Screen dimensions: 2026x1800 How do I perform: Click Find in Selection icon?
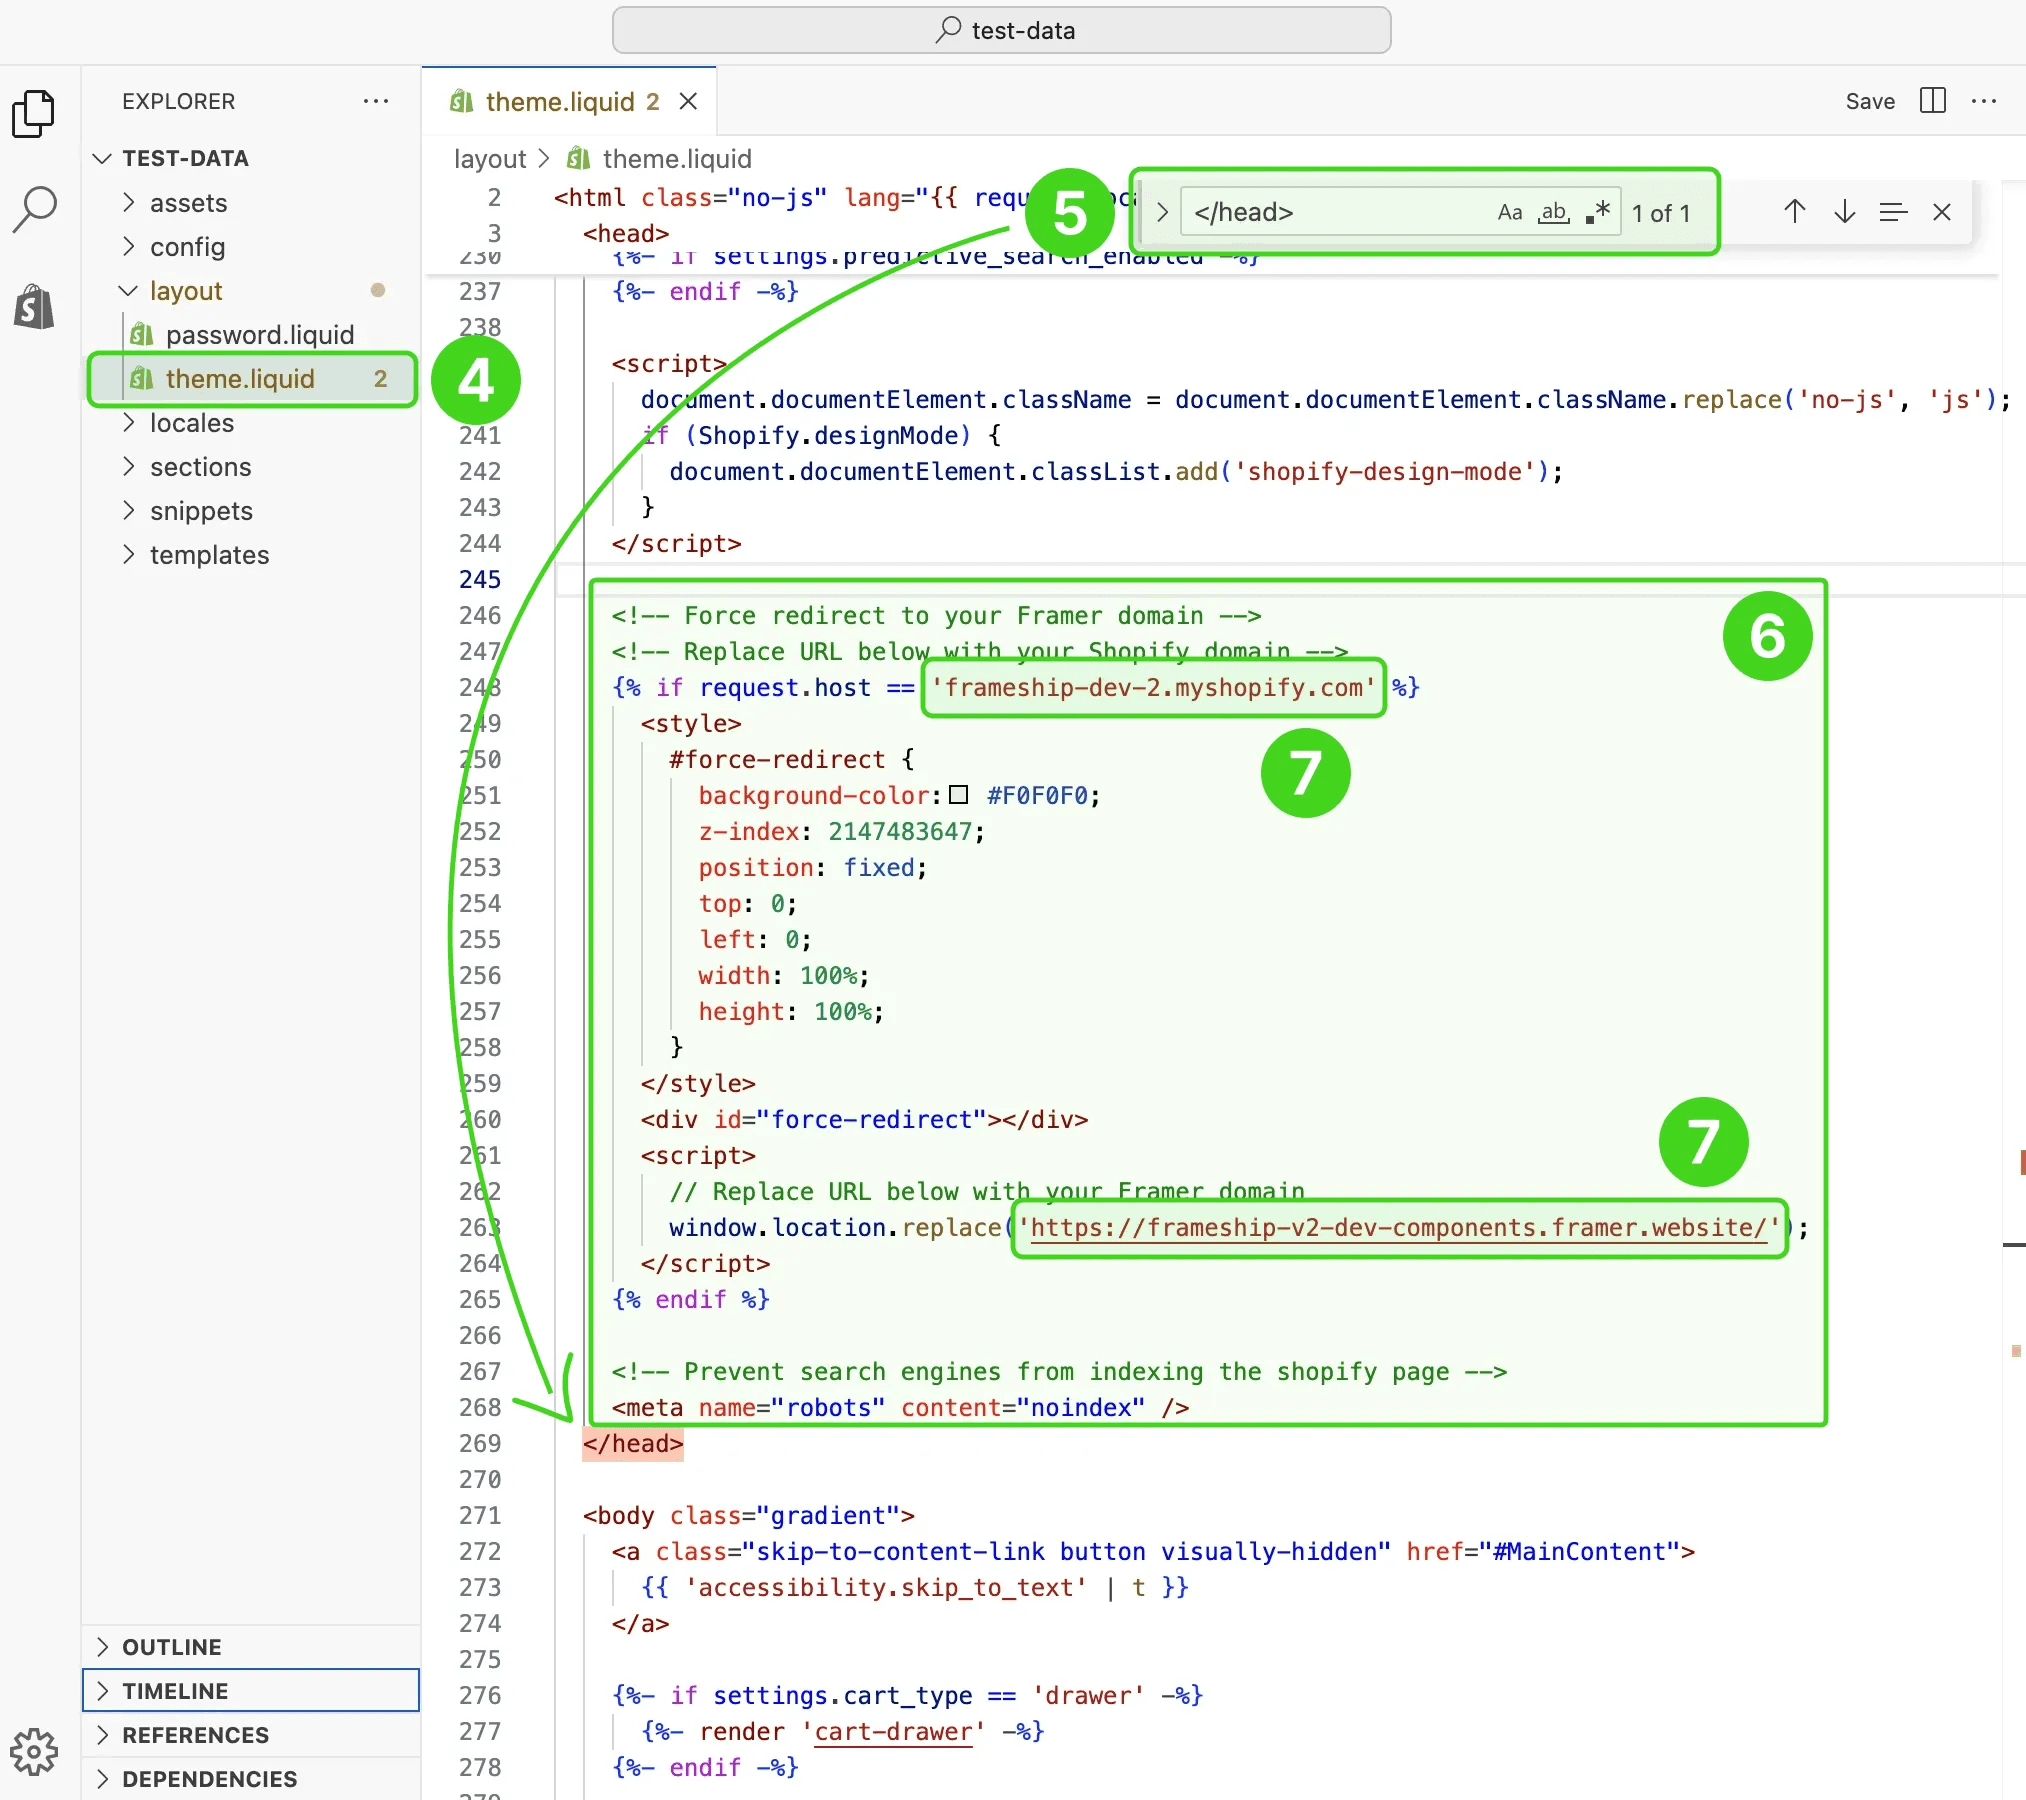pos(1892,212)
